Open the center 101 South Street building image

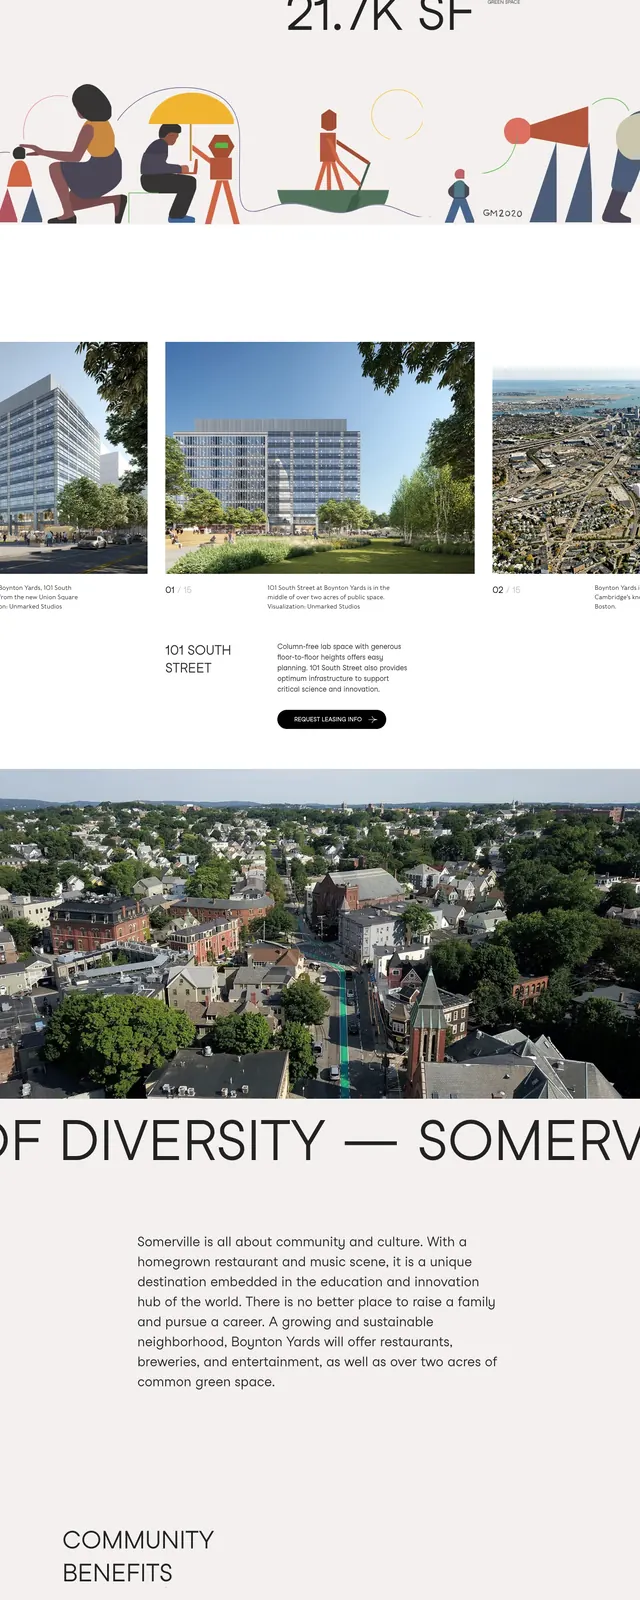tap(320, 458)
